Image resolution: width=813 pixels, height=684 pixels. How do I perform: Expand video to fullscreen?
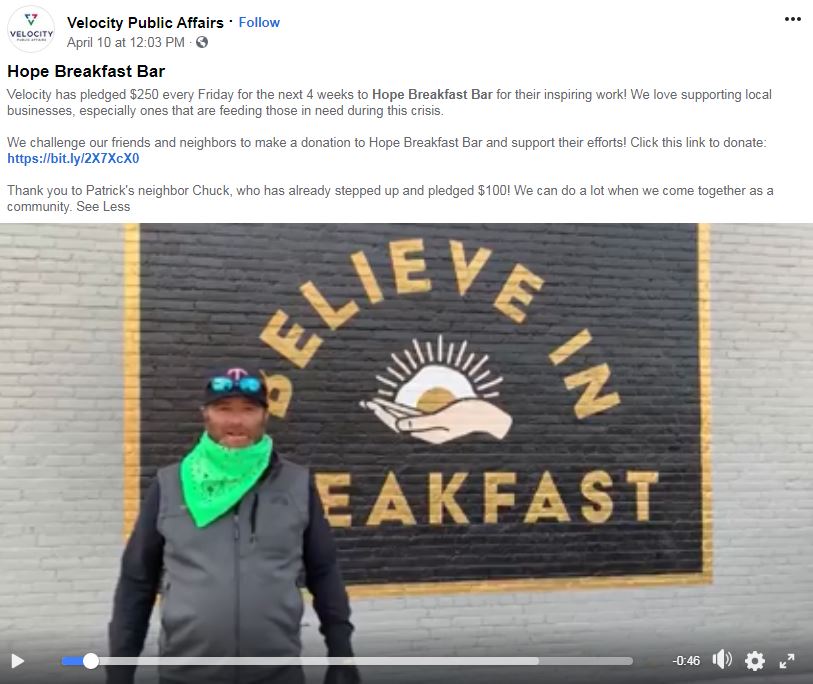(787, 661)
